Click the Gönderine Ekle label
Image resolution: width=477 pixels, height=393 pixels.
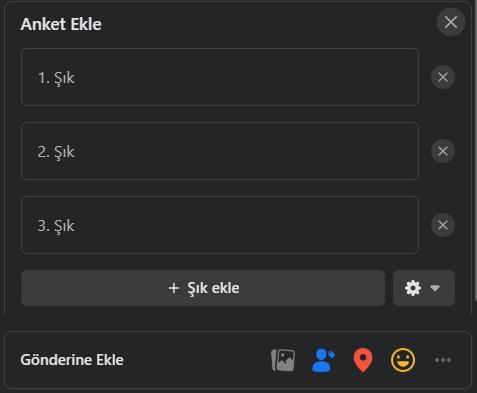[72, 360]
